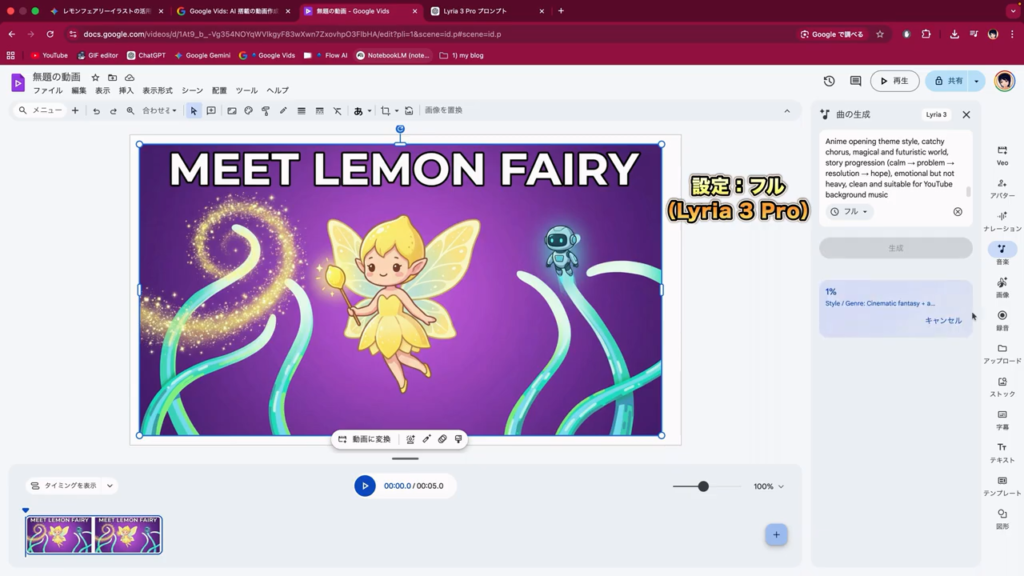Adjust the timeline zoom slider handle
Viewport: 1024px width, 576px height.
click(703, 486)
